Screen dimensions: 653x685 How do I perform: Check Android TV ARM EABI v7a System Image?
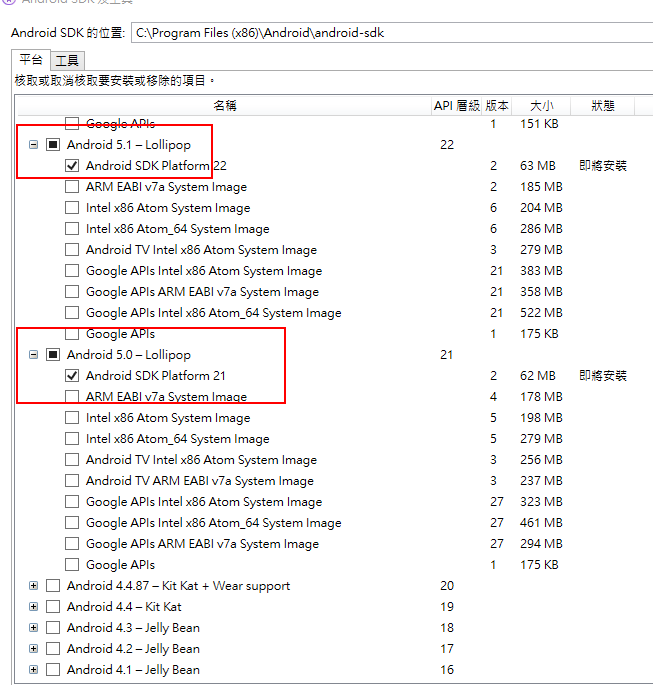pos(72,481)
